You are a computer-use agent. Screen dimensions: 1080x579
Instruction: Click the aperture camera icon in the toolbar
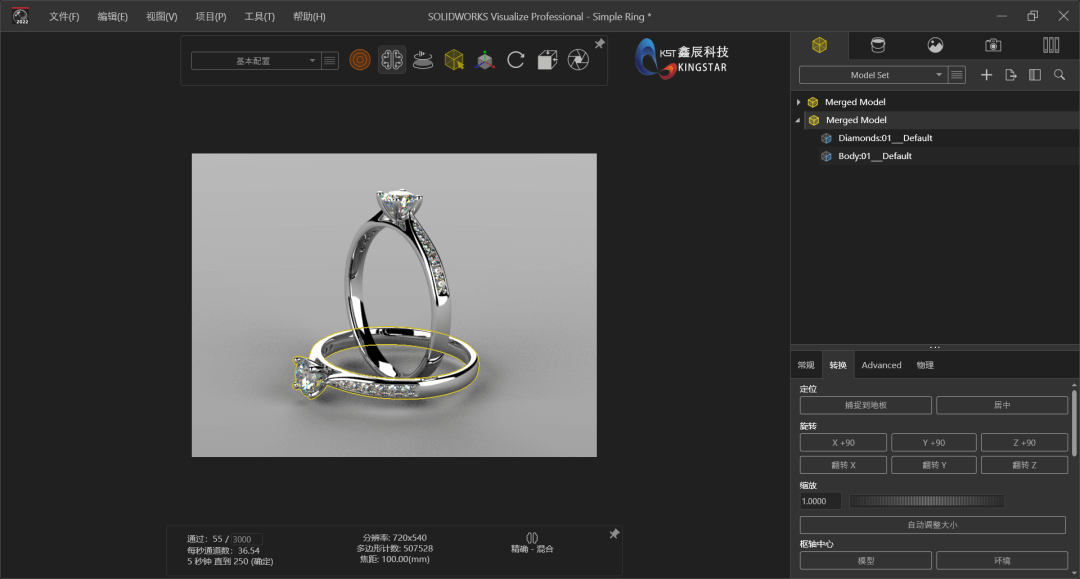pyautogui.click(x=578, y=60)
